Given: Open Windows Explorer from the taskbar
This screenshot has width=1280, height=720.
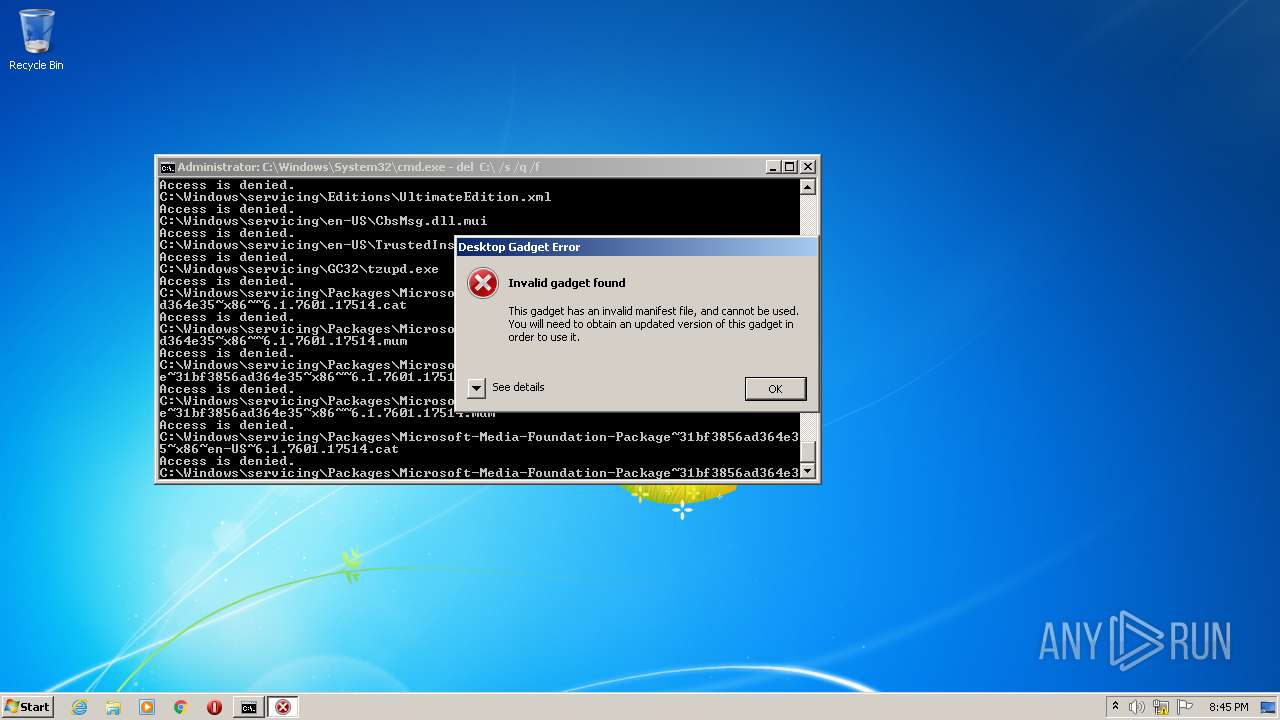Looking at the screenshot, I should pyautogui.click(x=113, y=707).
